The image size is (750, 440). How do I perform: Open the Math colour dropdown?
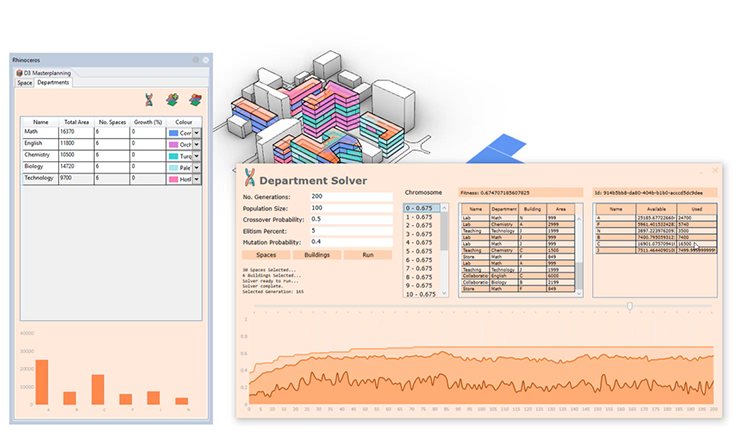(197, 132)
